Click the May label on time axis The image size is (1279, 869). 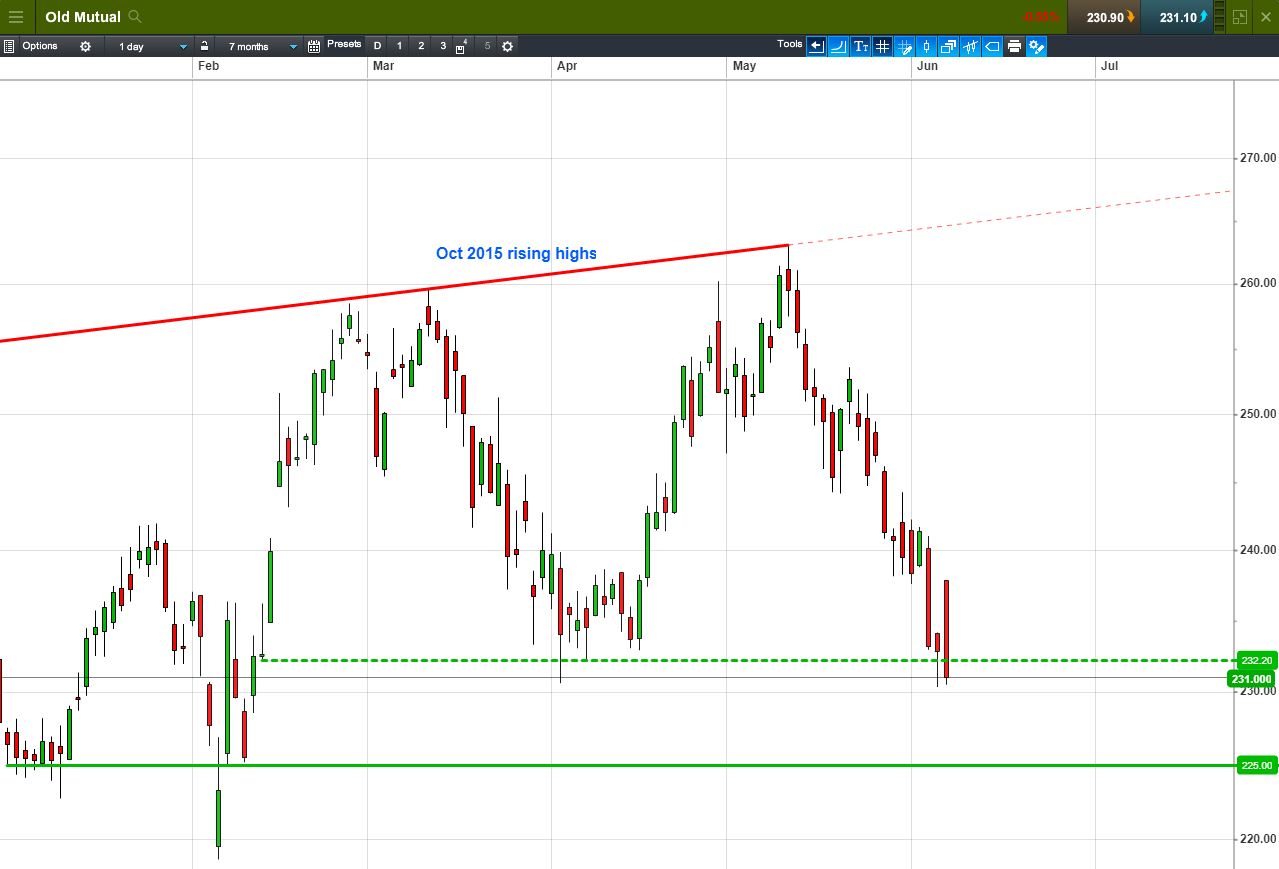click(744, 66)
